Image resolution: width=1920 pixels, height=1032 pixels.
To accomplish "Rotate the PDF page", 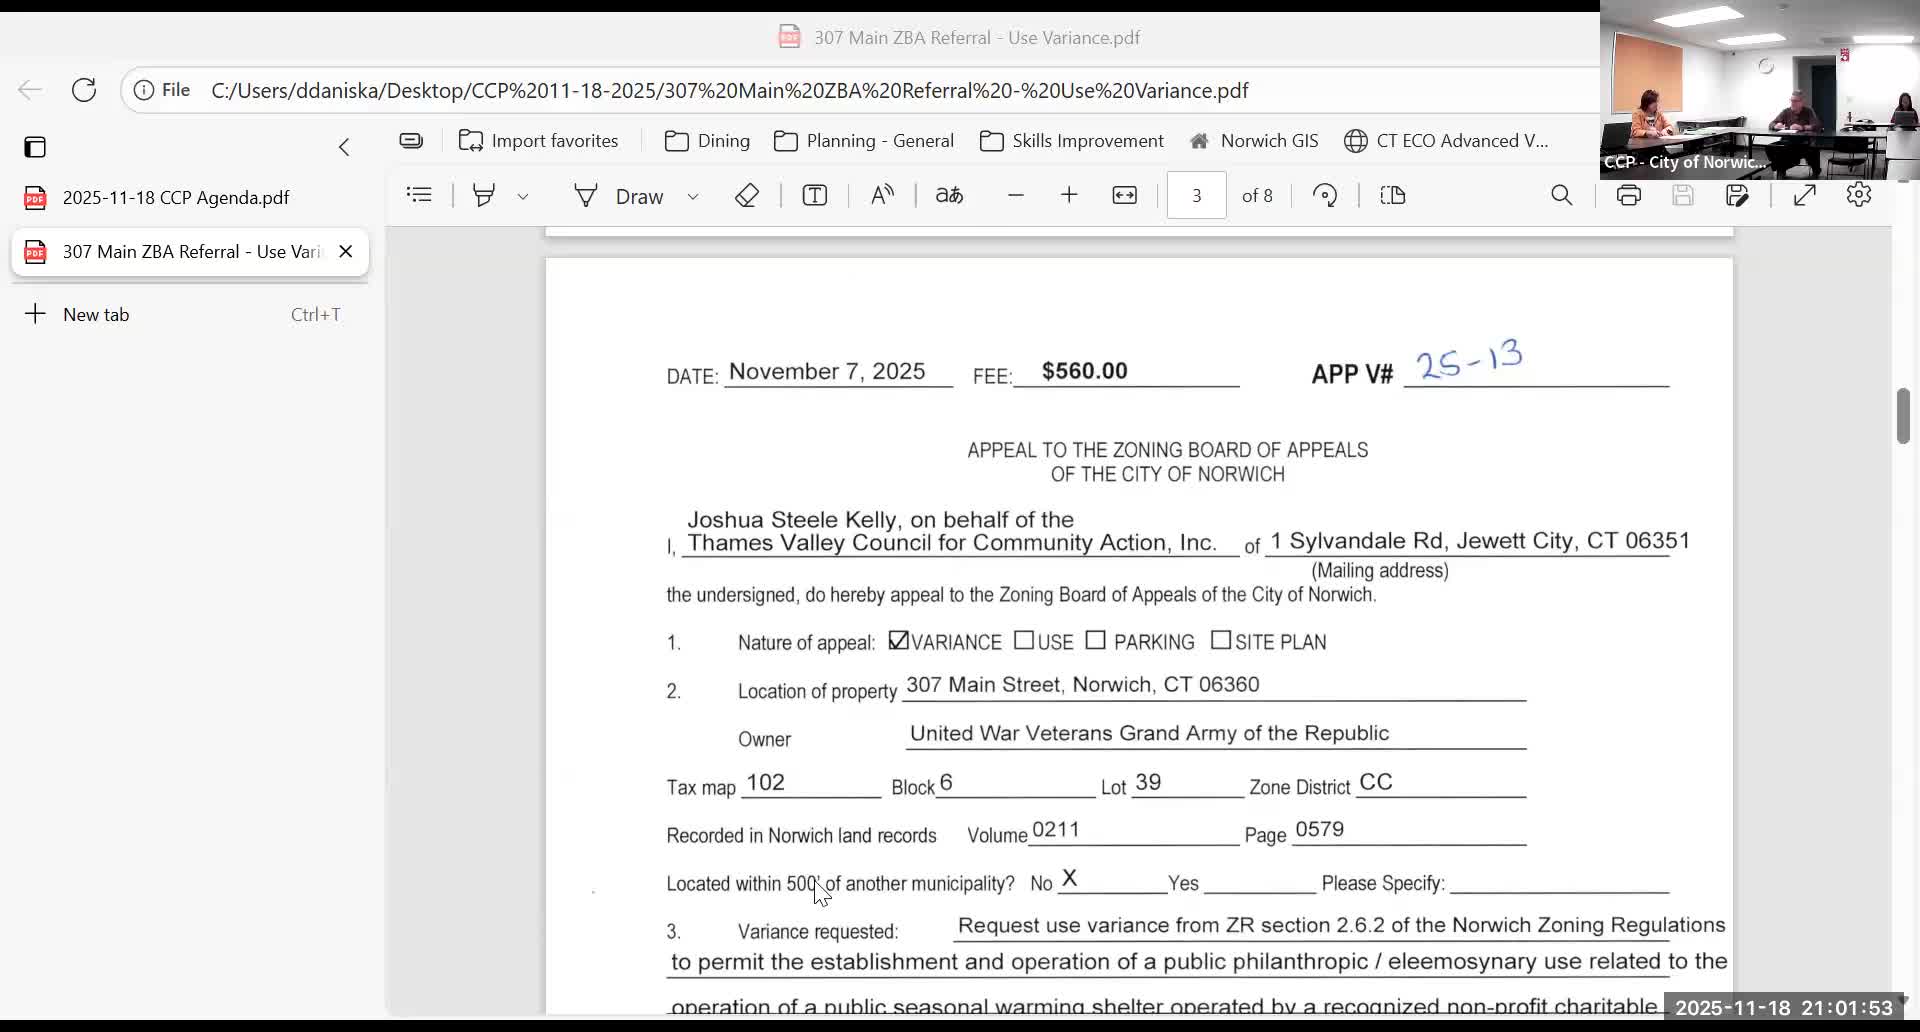I will 1326,196.
